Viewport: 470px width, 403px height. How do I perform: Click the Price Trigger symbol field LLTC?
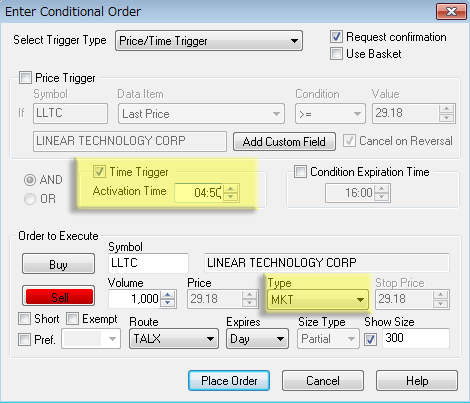(x=70, y=113)
